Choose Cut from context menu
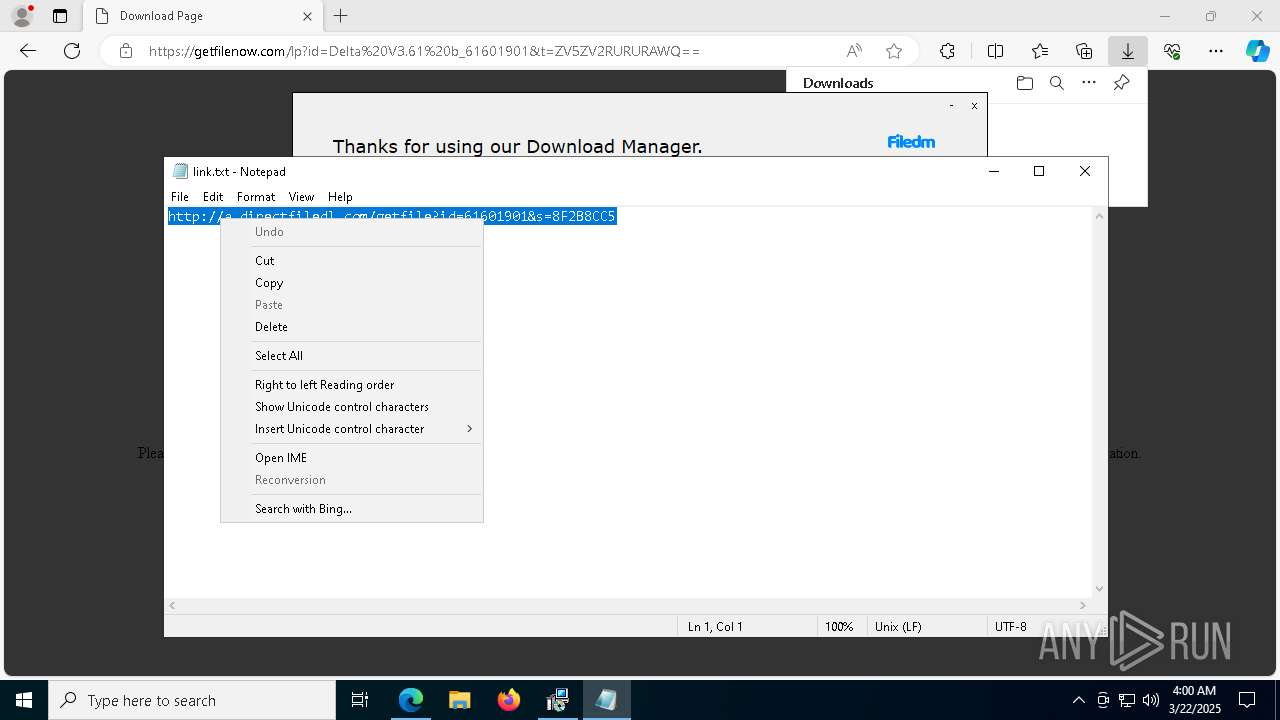 click(x=351, y=261)
